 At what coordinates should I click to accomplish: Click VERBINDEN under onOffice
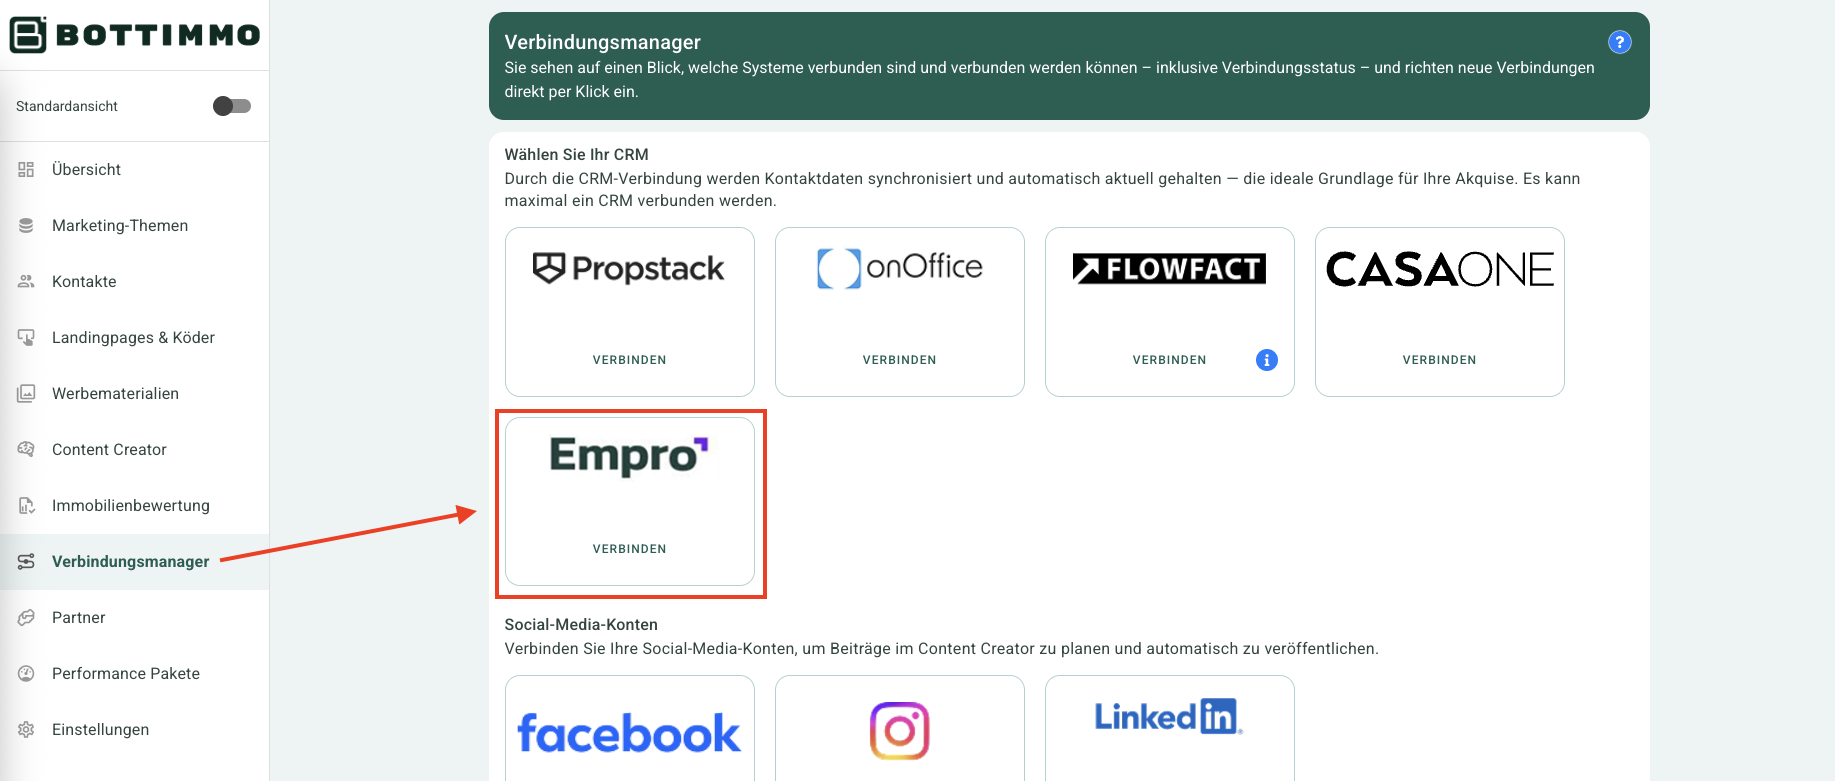899,360
